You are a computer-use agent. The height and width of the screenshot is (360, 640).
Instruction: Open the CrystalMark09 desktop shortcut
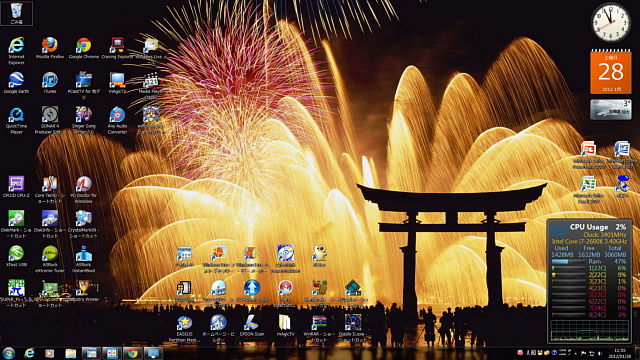(x=83, y=224)
